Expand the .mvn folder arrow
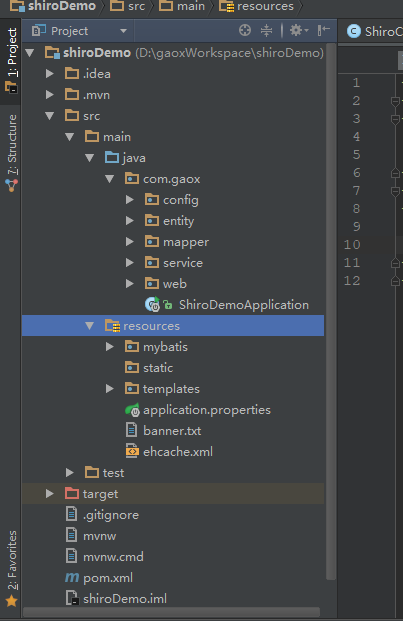The height and width of the screenshot is (621, 403). [x=49, y=95]
